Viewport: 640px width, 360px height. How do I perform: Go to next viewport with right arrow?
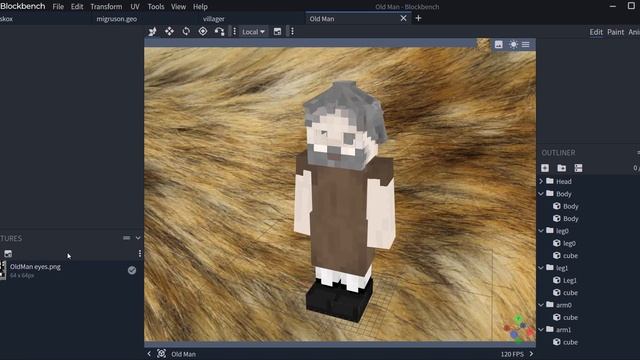tap(531, 354)
